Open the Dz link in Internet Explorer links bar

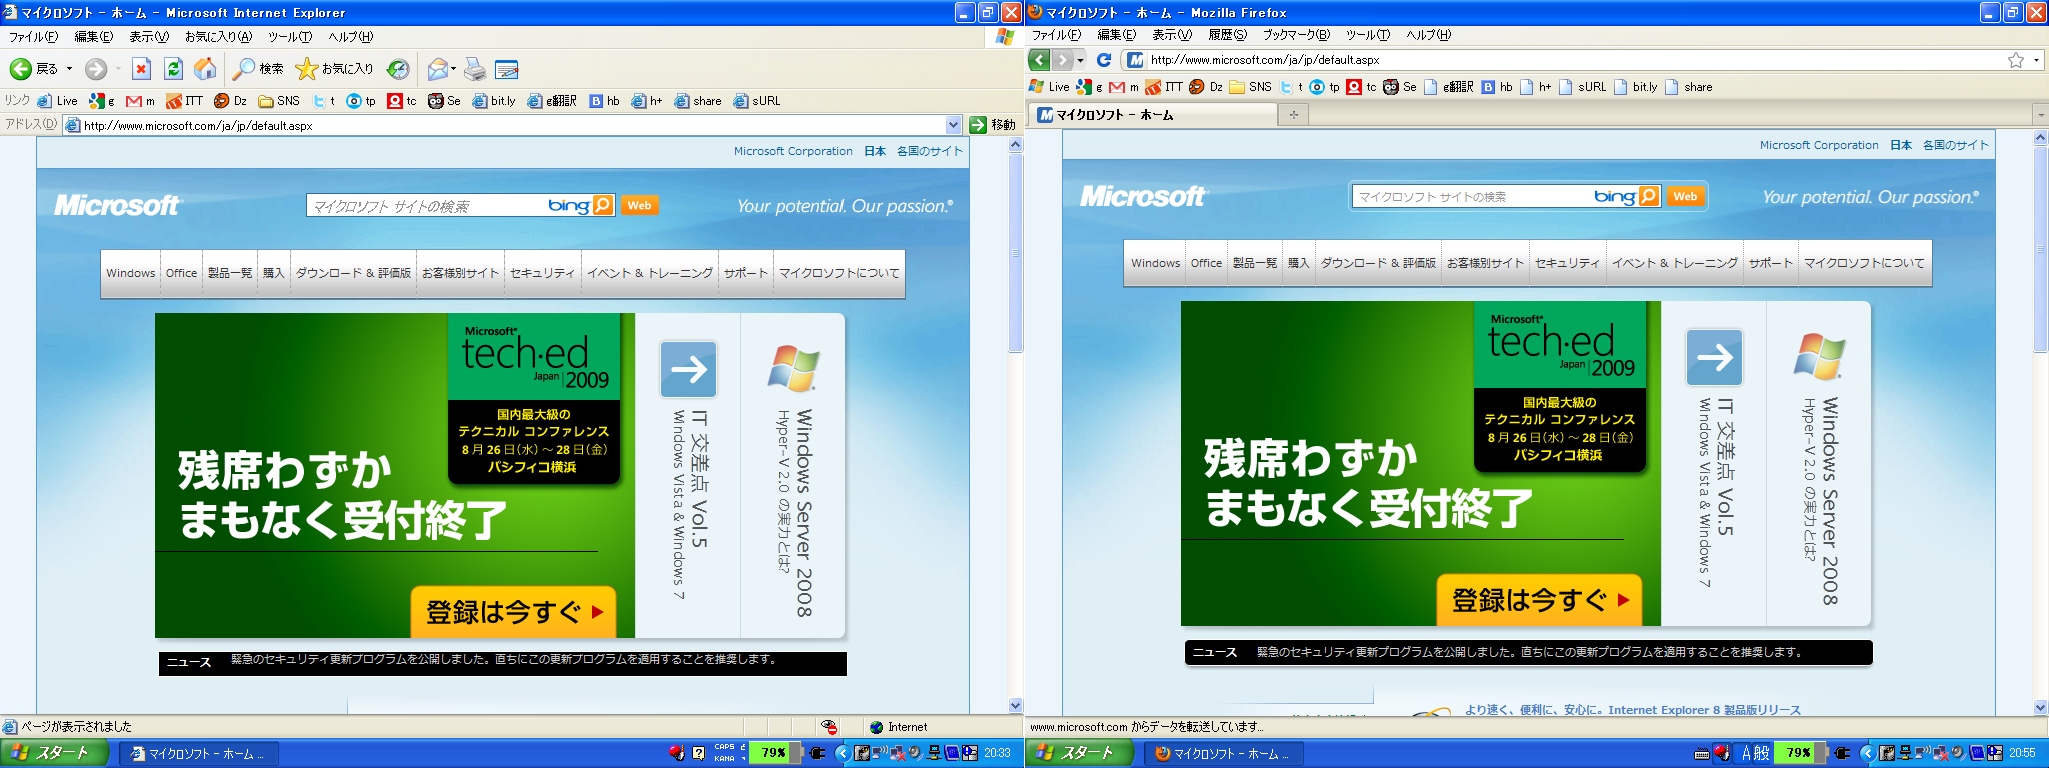coord(231,101)
